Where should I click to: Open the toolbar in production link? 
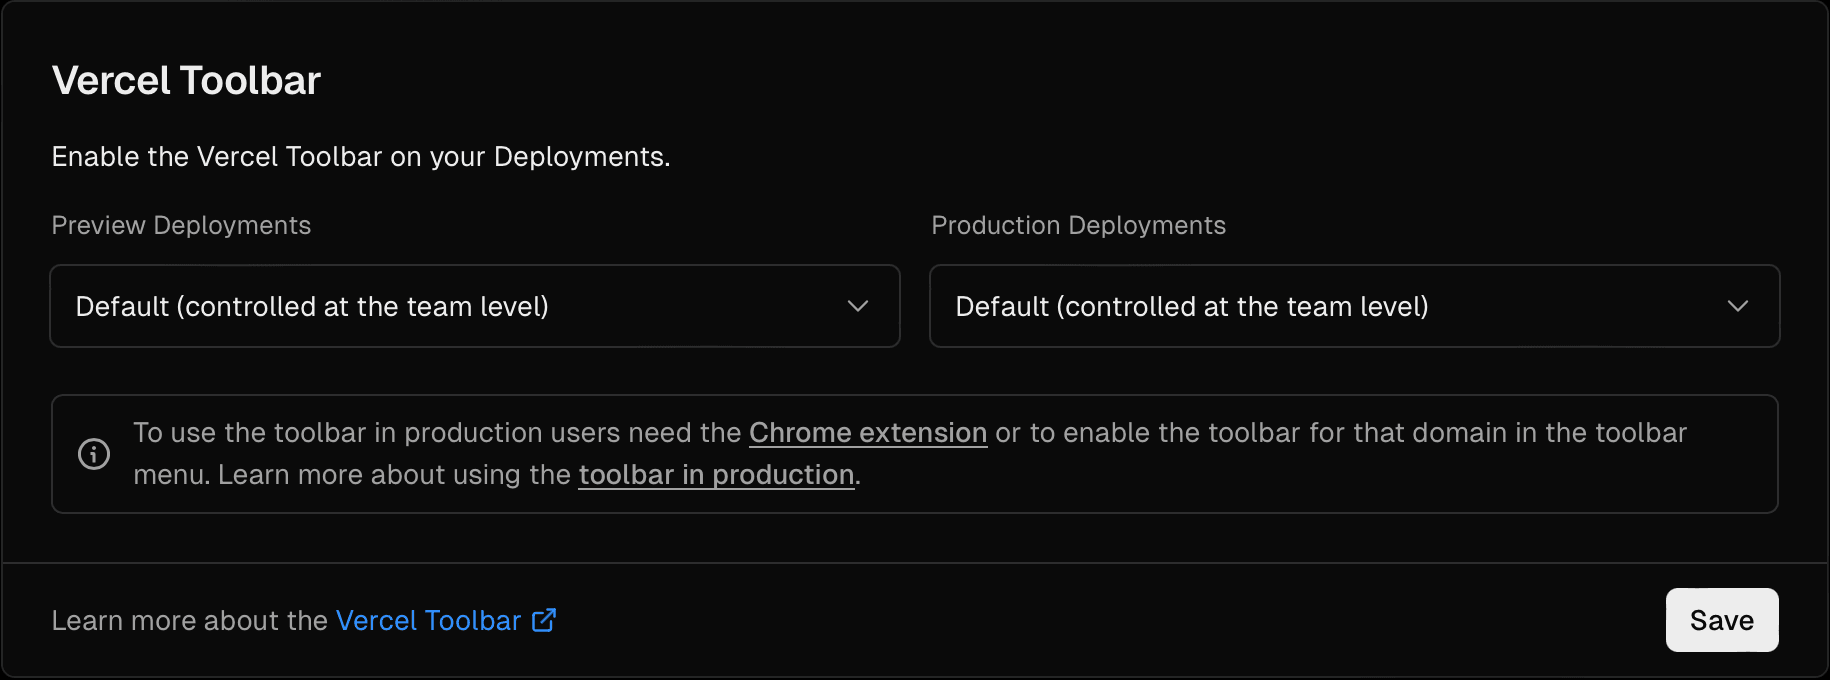(716, 474)
